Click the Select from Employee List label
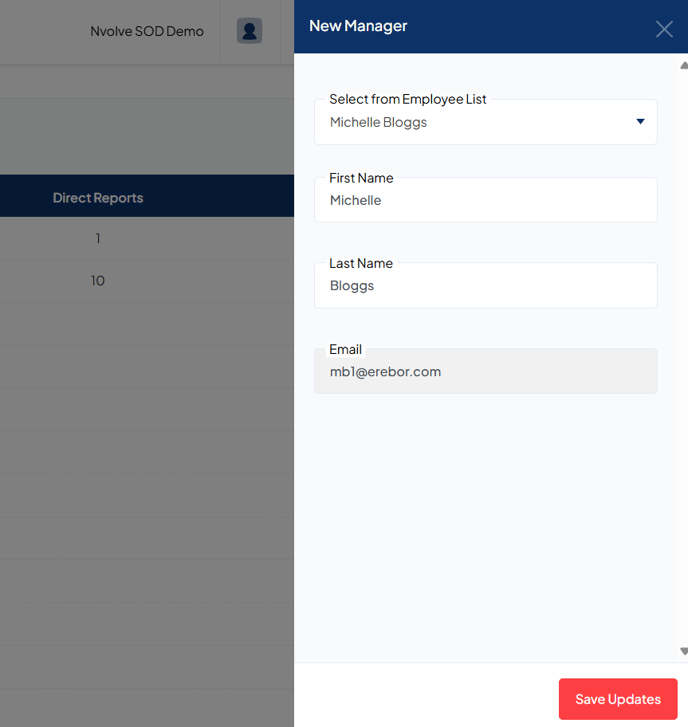Viewport: 688px width, 727px height. 408,99
